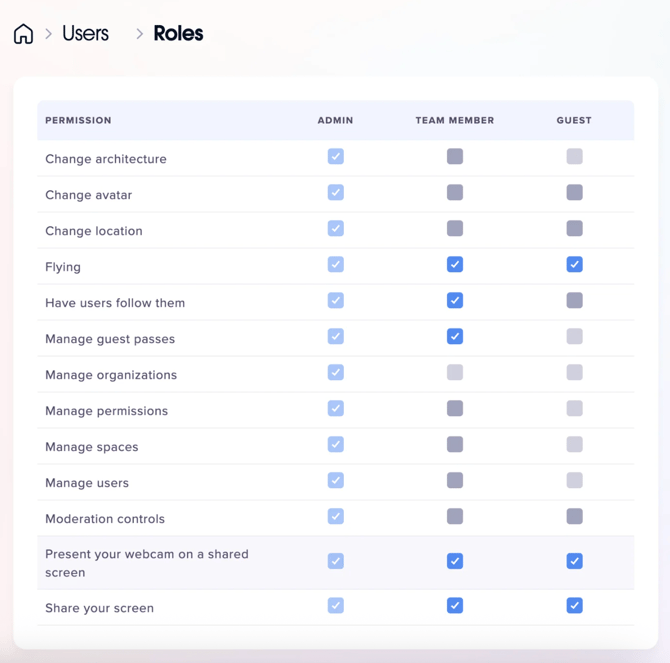Check Manage spaces for Team Member
The height and width of the screenshot is (663, 670).
click(x=455, y=445)
